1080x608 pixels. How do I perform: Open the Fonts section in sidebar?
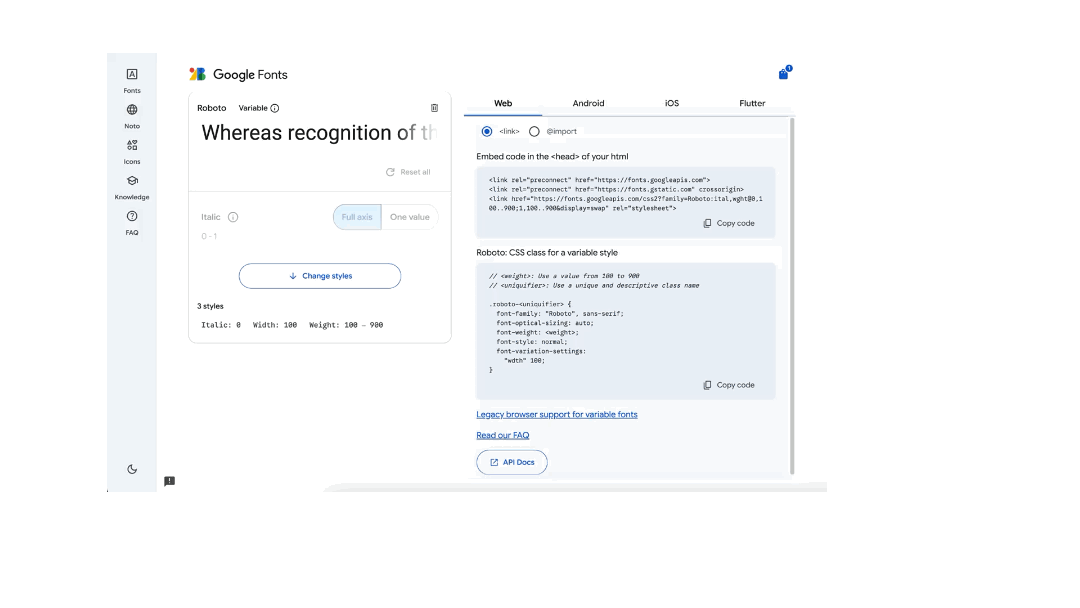click(x=132, y=75)
